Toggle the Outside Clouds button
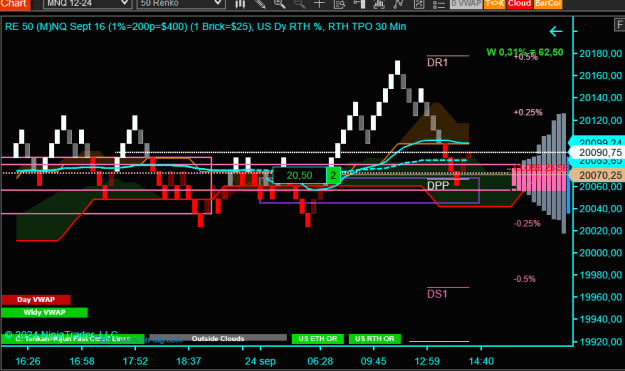This screenshot has height=371, width=625. 218,338
